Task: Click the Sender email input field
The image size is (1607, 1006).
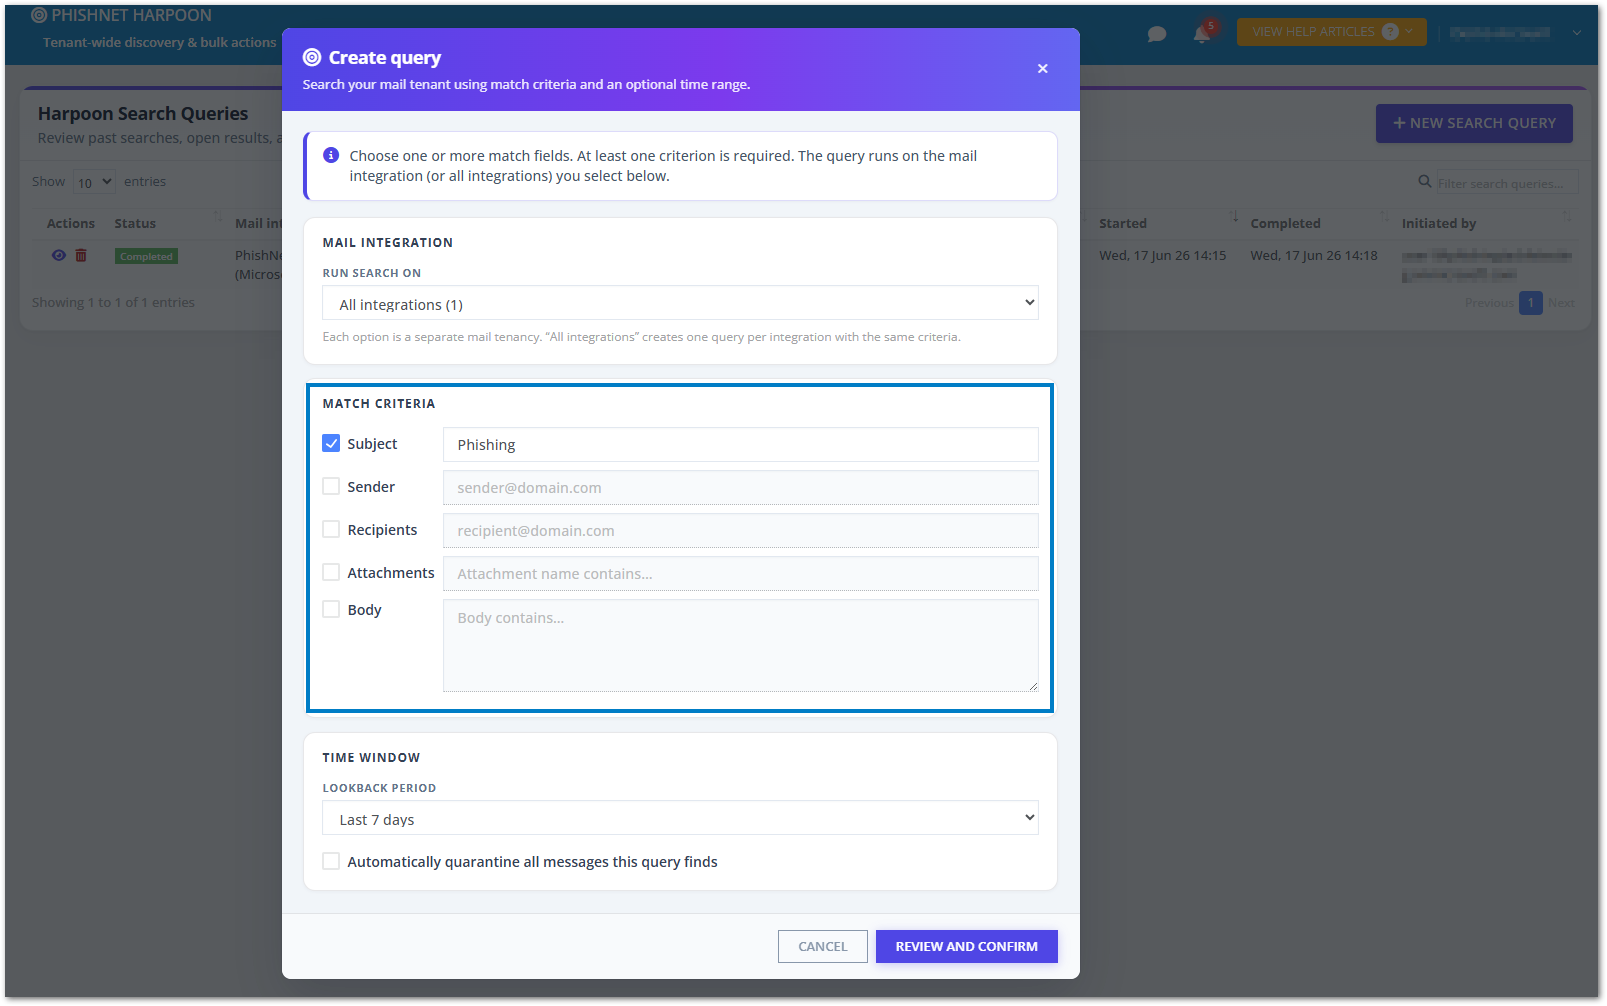Action: click(740, 487)
